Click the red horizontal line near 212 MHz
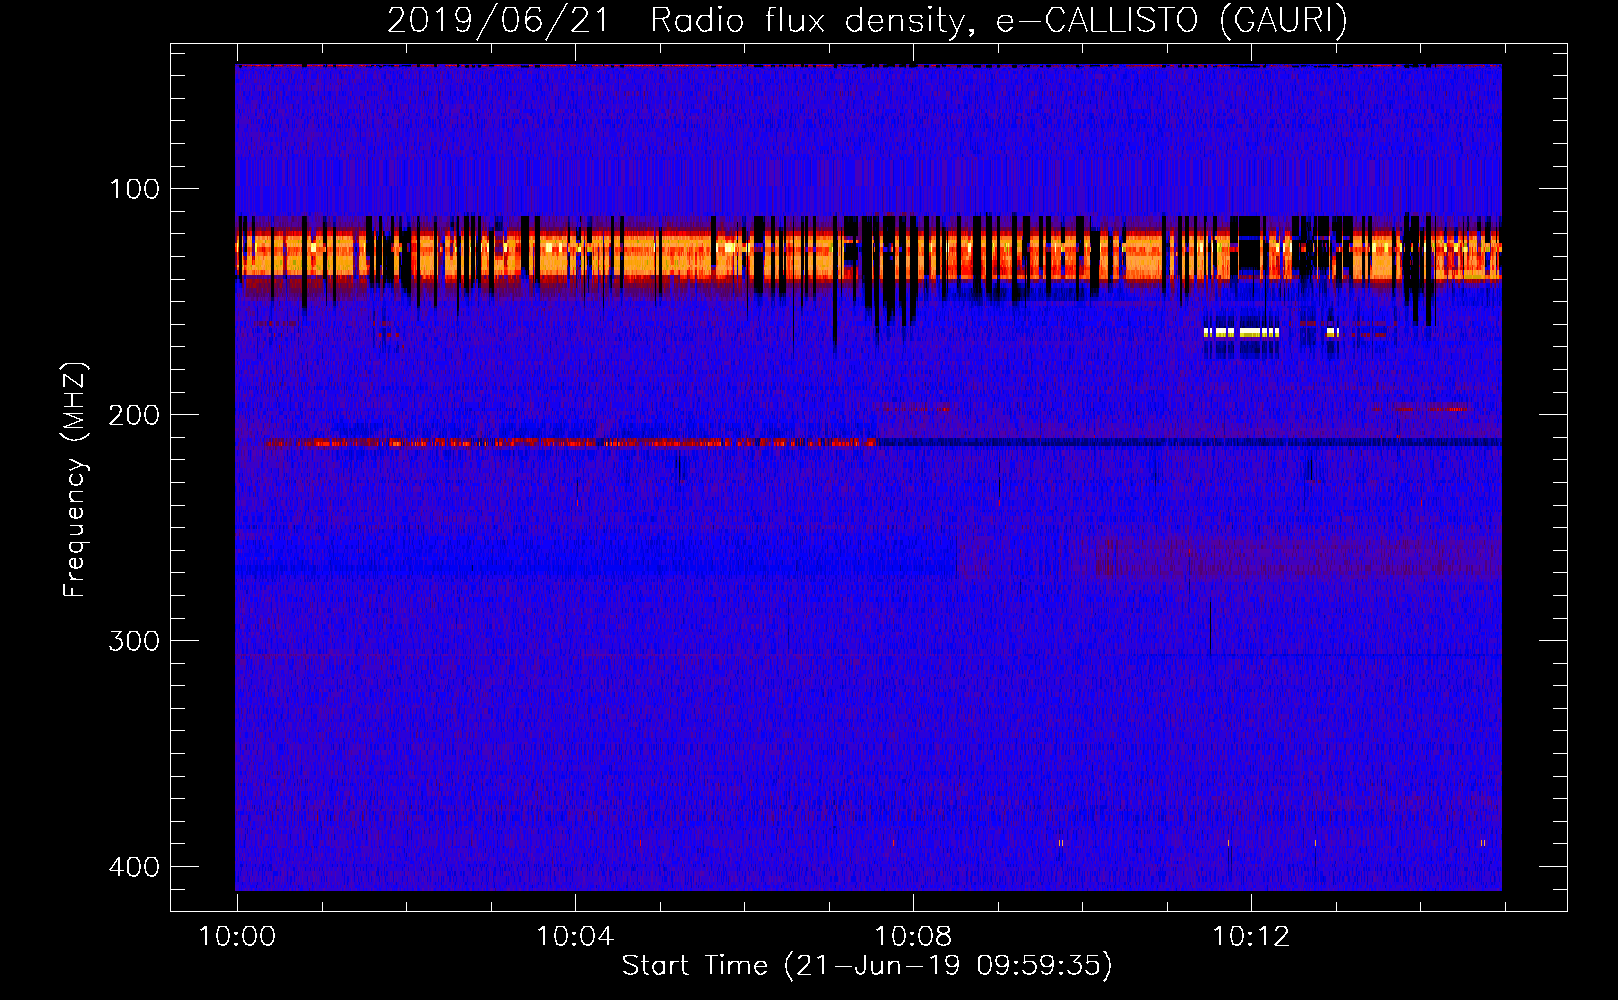The height and width of the screenshot is (1000, 1618). tap(570, 442)
